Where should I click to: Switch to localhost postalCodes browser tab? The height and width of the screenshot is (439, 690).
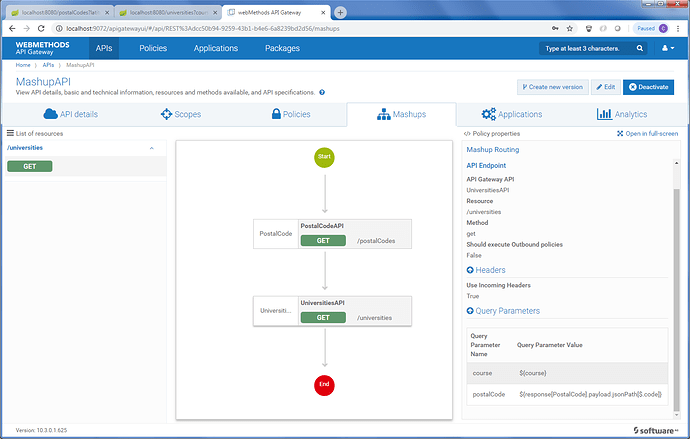point(60,13)
